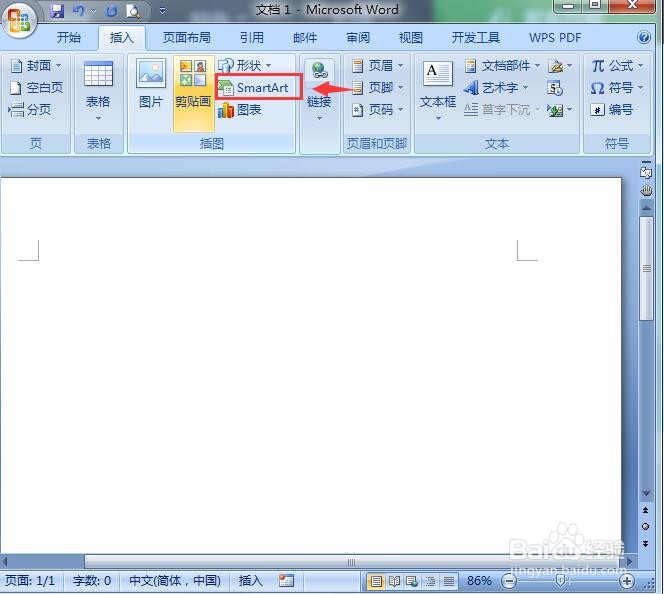Open zoom dialog via 86% level
This screenshot has width=664, height=594.
(479, 580)
